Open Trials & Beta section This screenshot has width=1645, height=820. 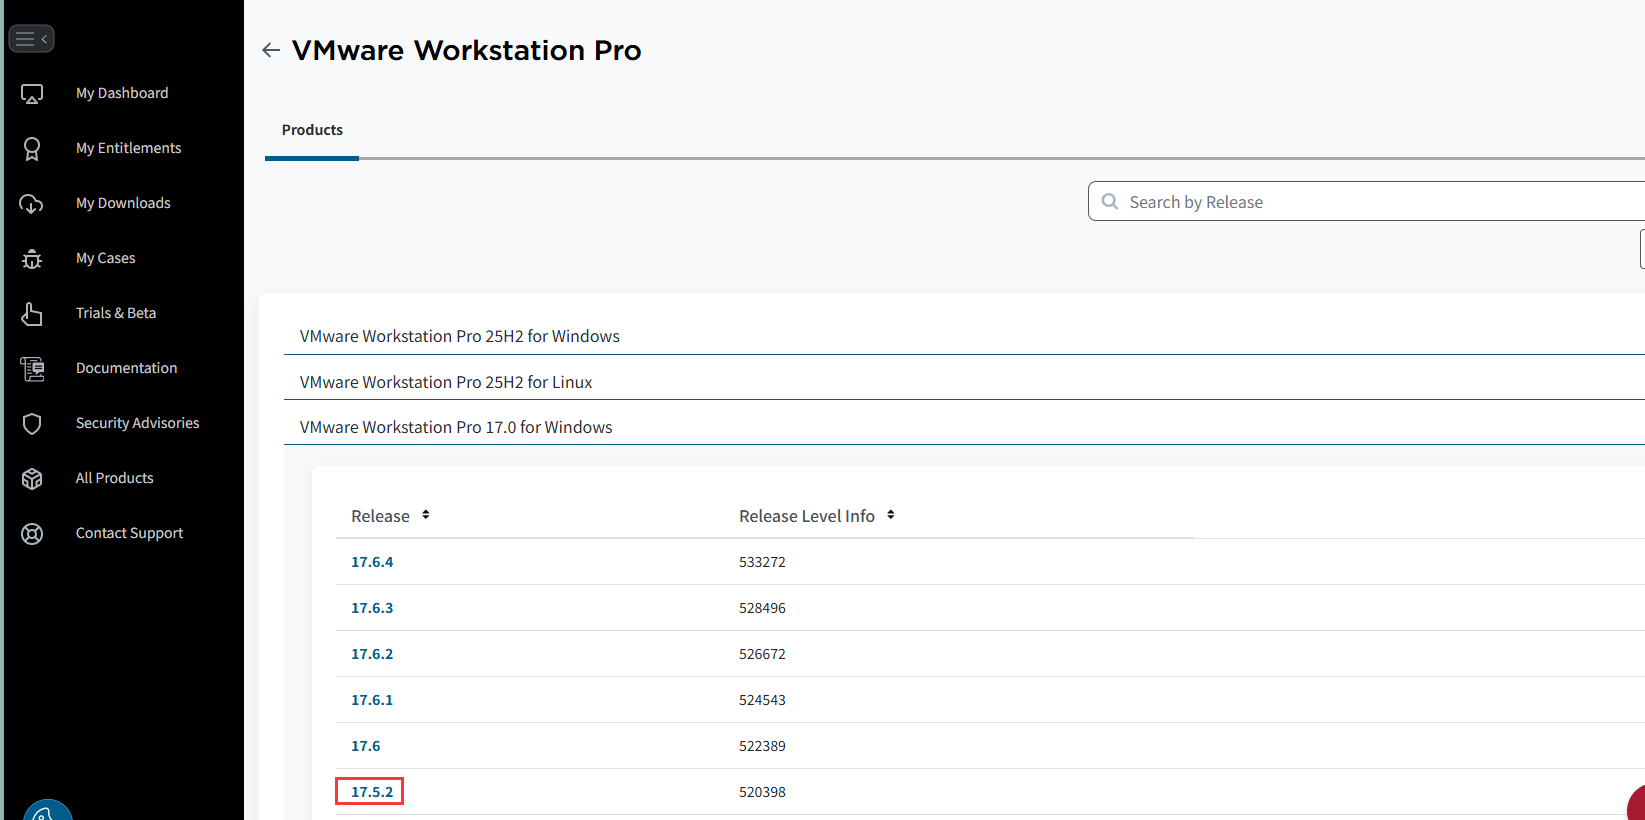point(116,313)
